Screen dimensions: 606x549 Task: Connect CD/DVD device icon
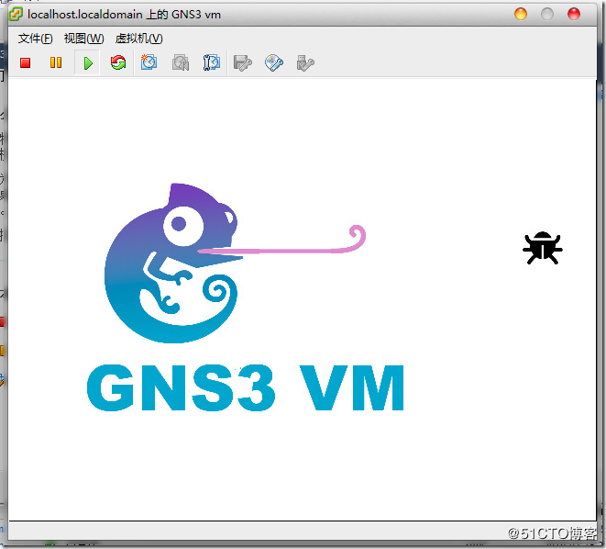(274, 63)
